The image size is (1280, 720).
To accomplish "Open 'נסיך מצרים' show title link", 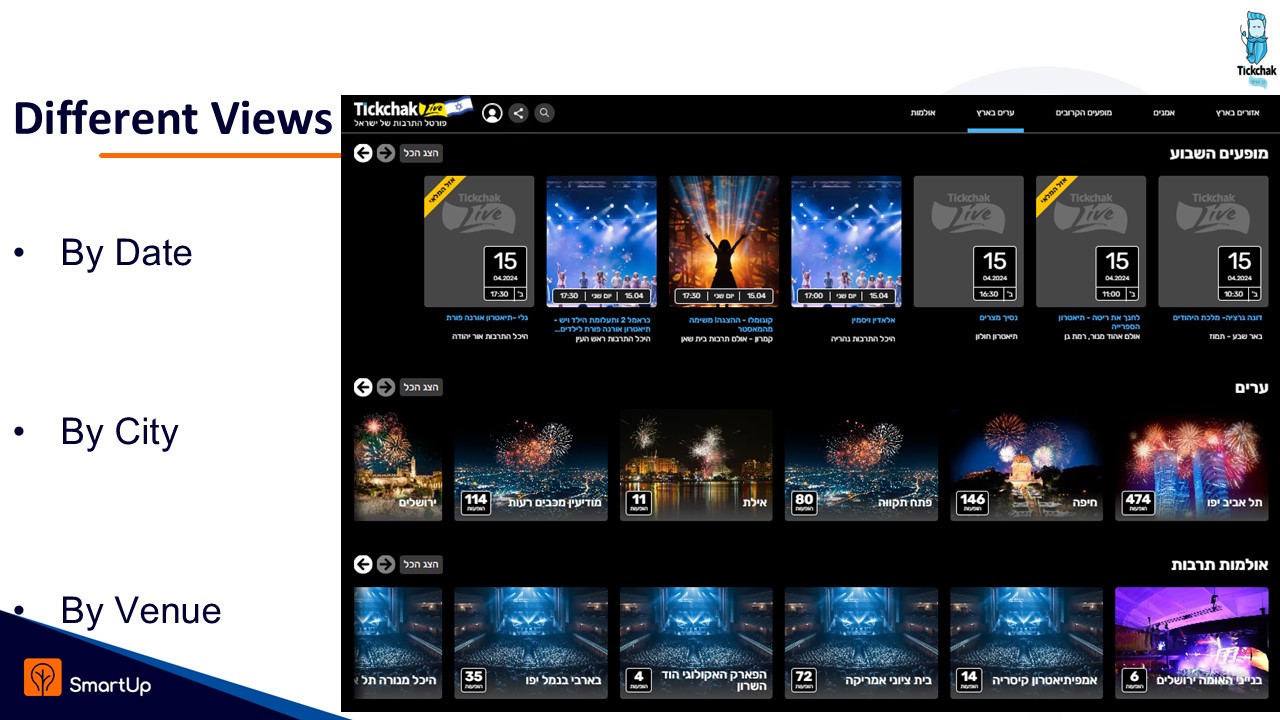I will [x=997, y=319].
